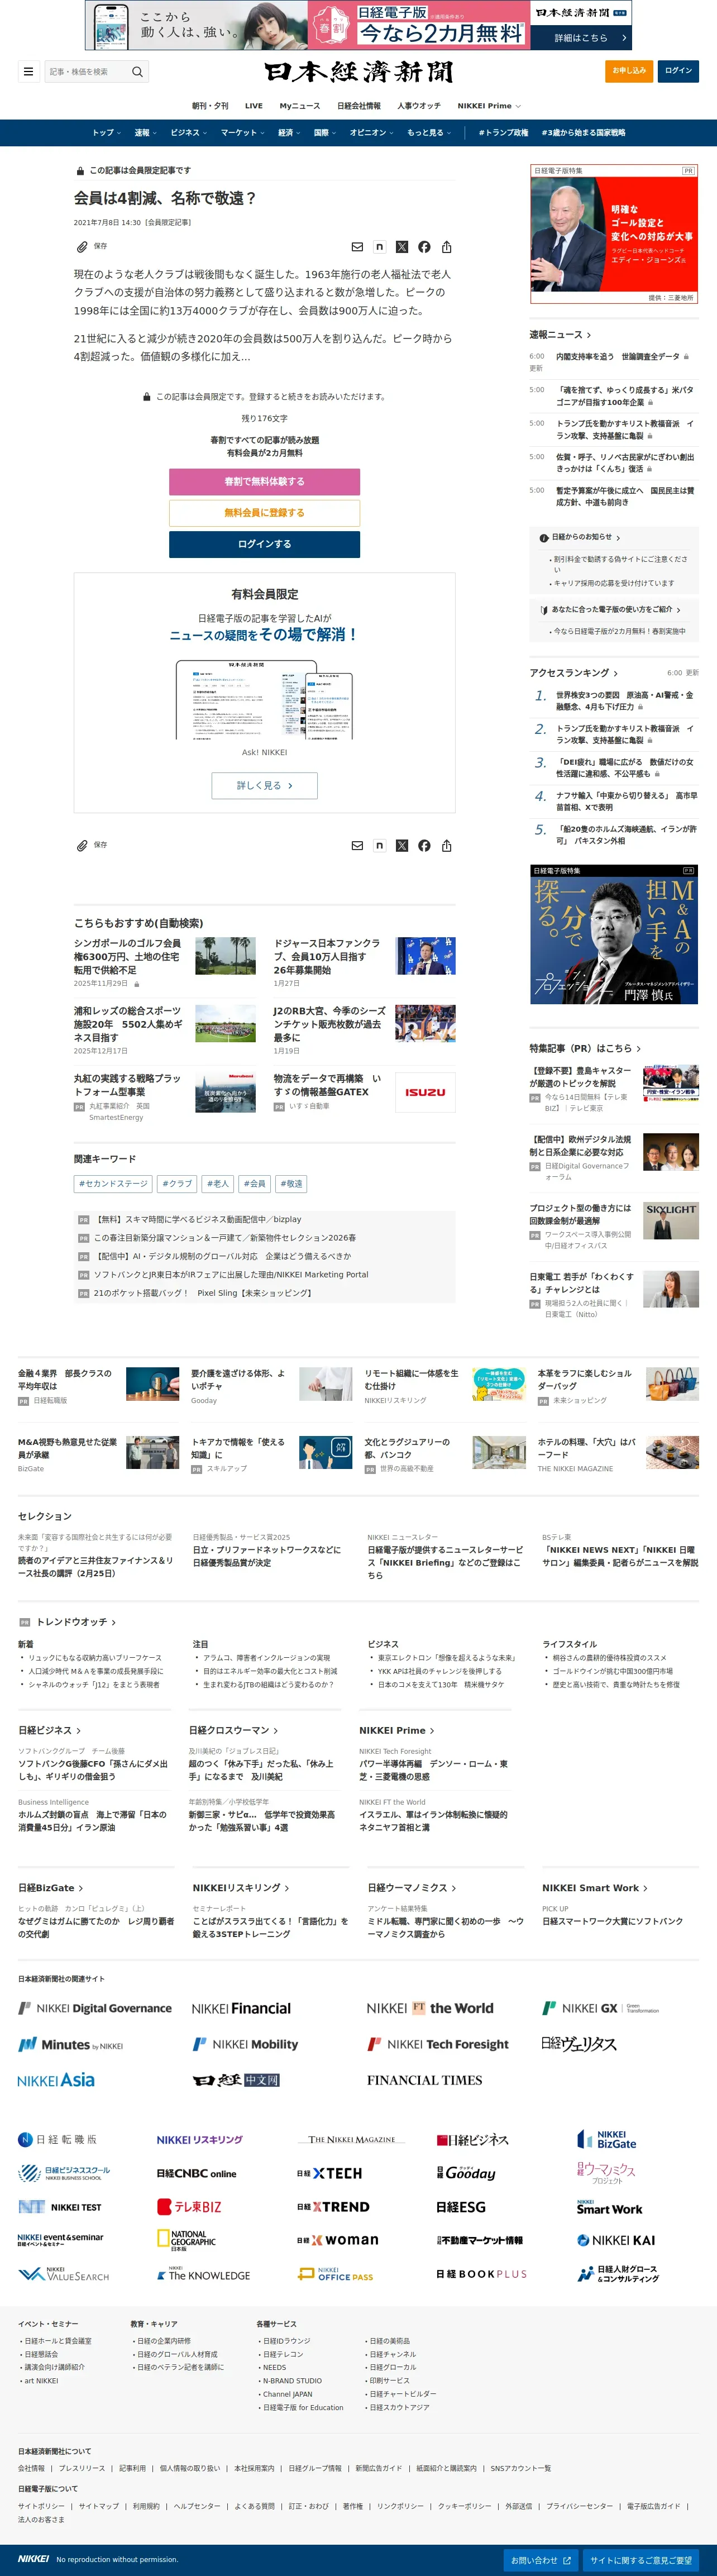Open the hamburger menu icon in the header
Image resolution: width=717 pixels, height=2576 pixels.
coord(28,72)
